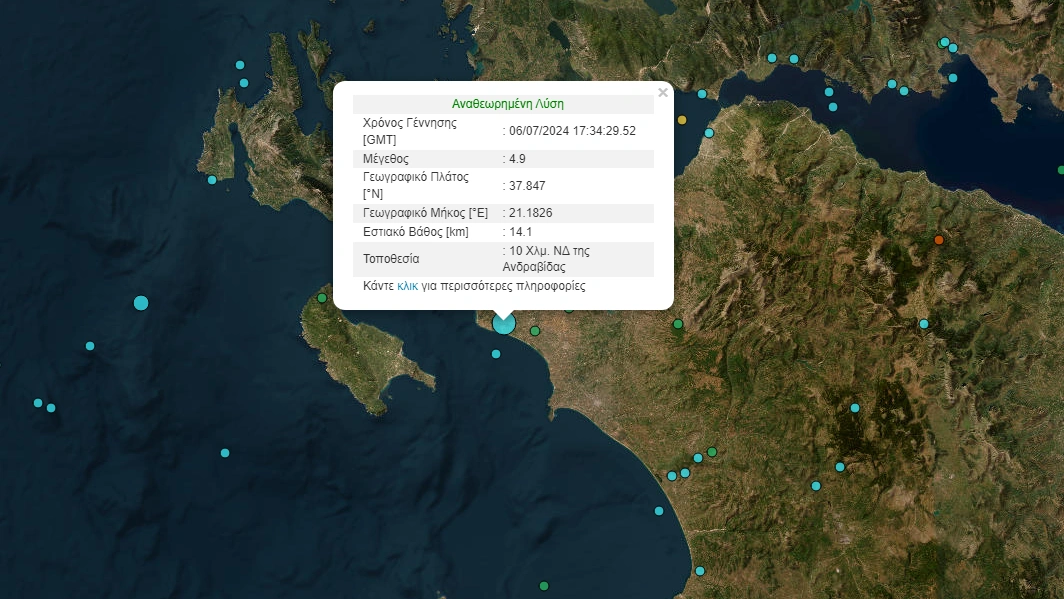Image resolution: width=1064 pixels, height=599 pixels.
Task: Click the location text '10 Χλμ. ΝΔ της Ανδραβίδας'
Action: (x=548, y=259)
